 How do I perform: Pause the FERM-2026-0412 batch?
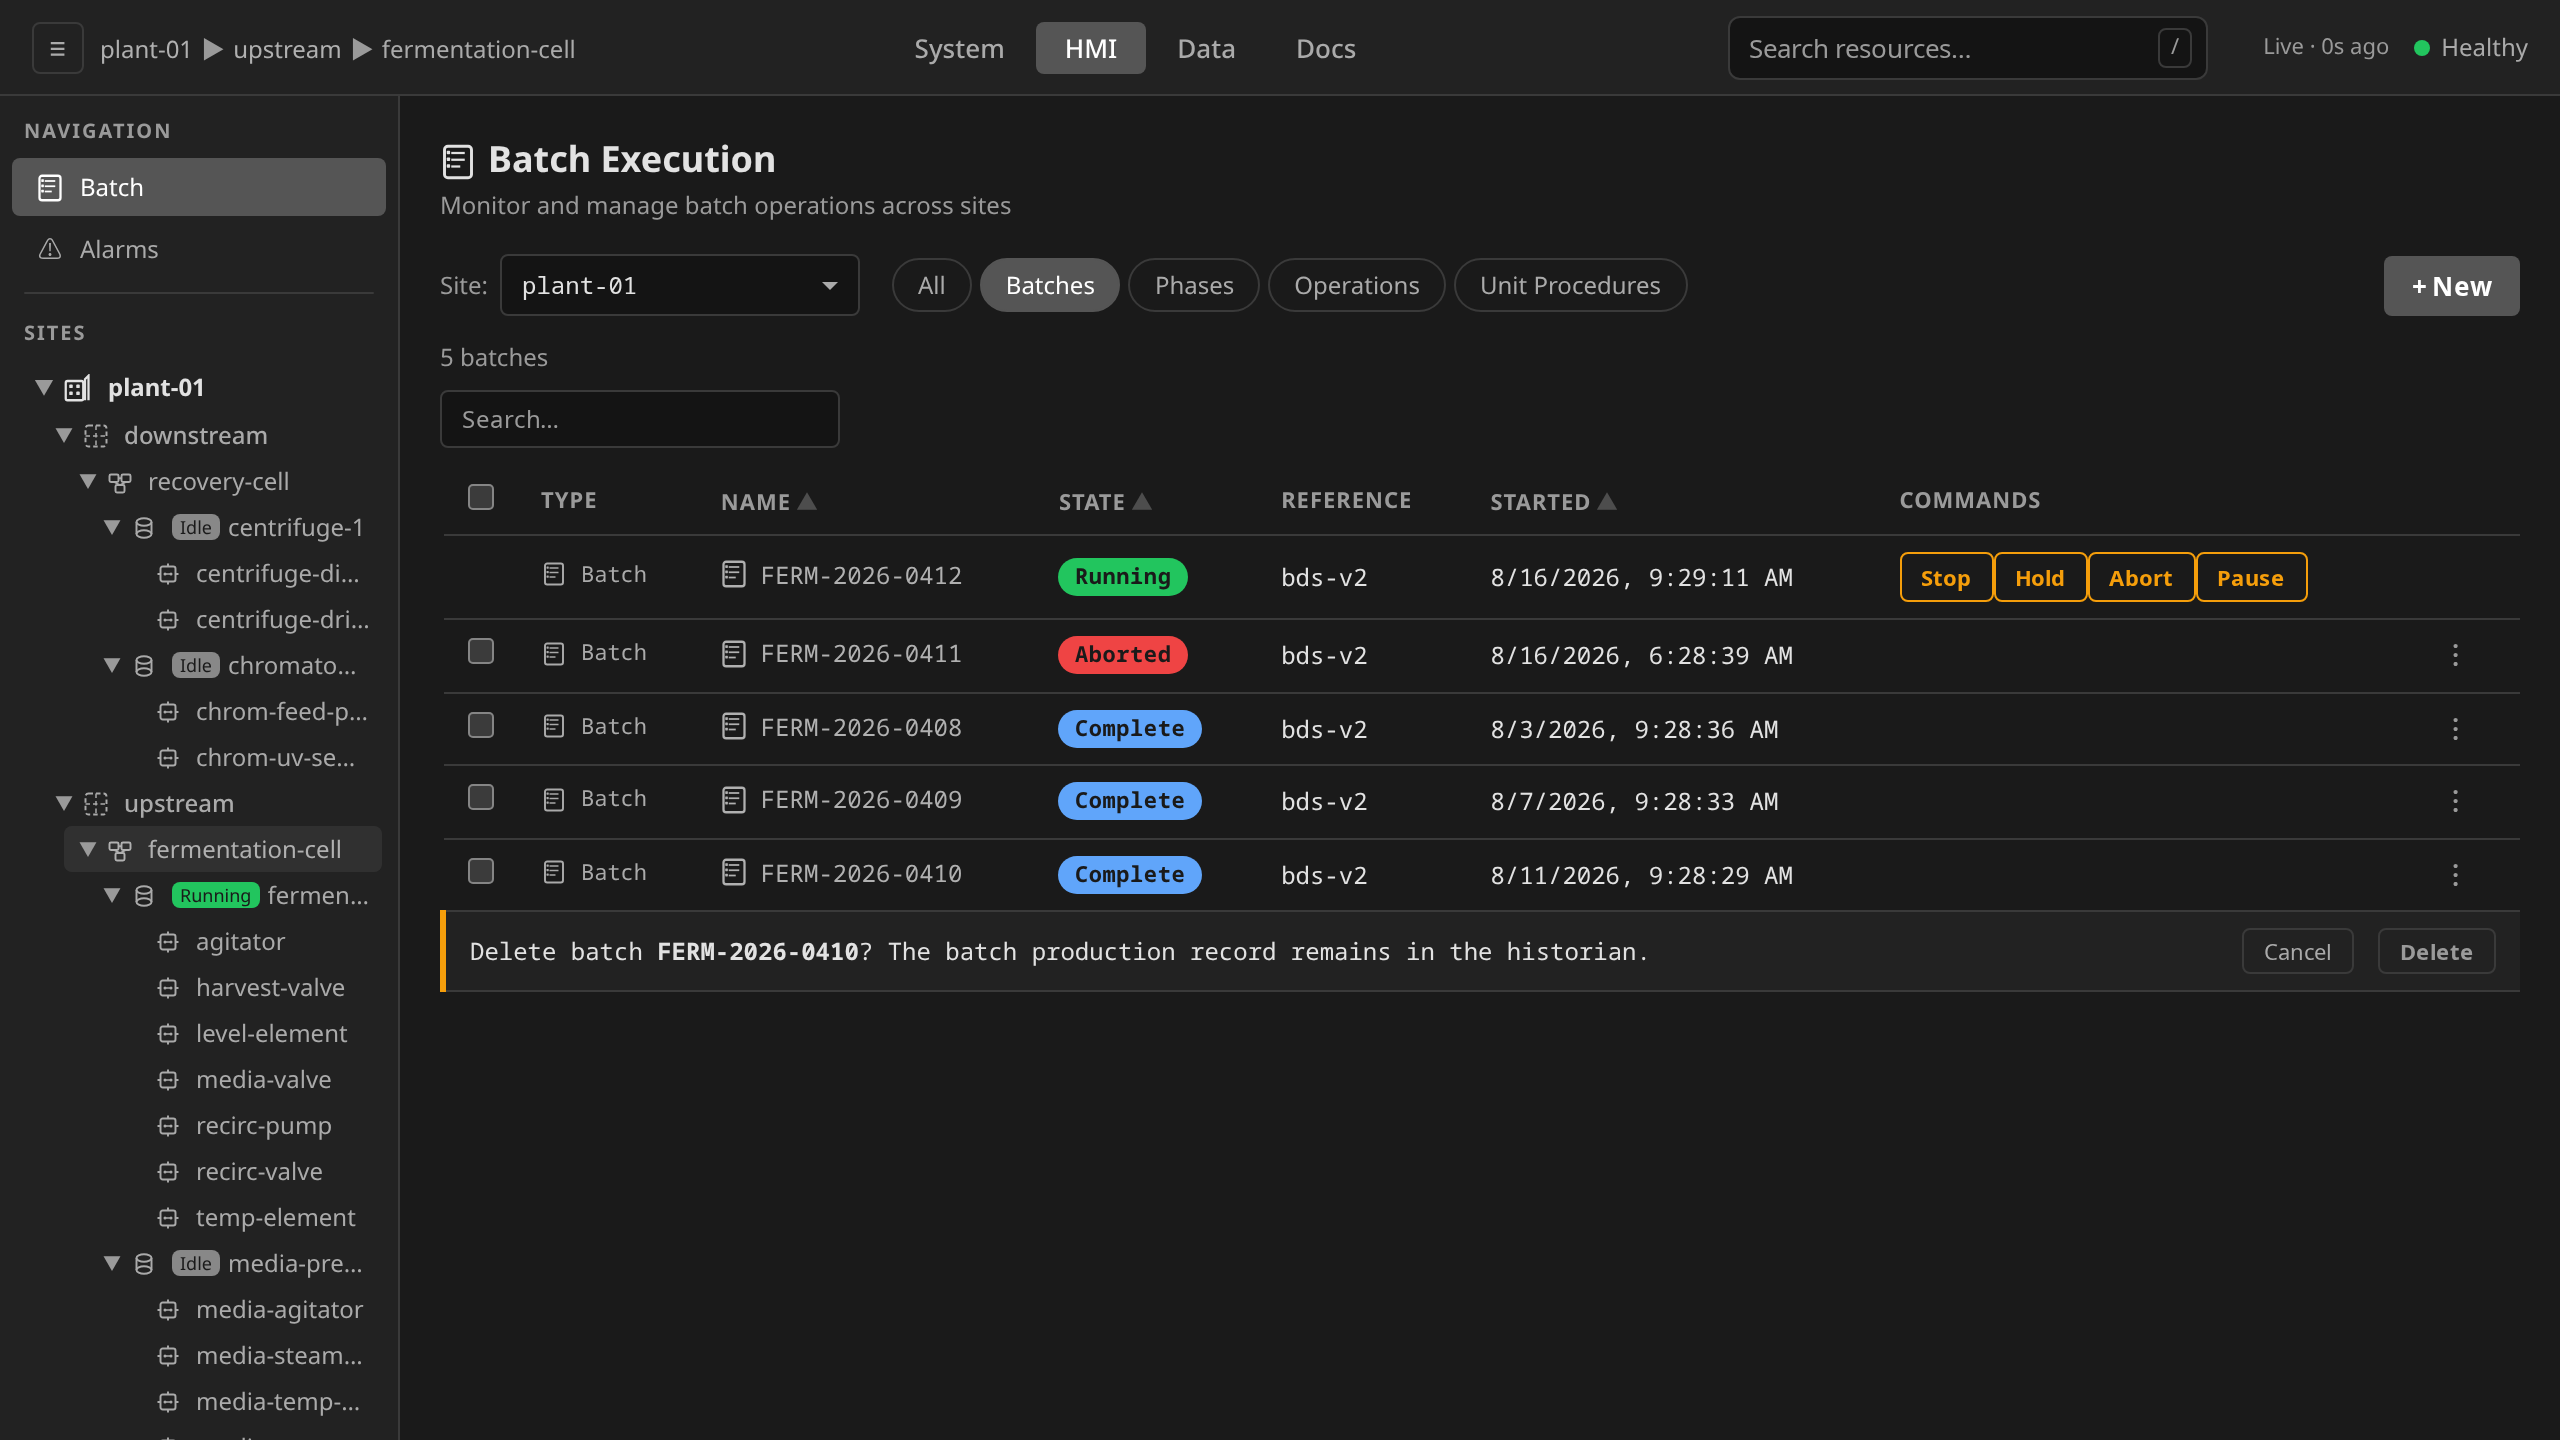[2250, 578]
